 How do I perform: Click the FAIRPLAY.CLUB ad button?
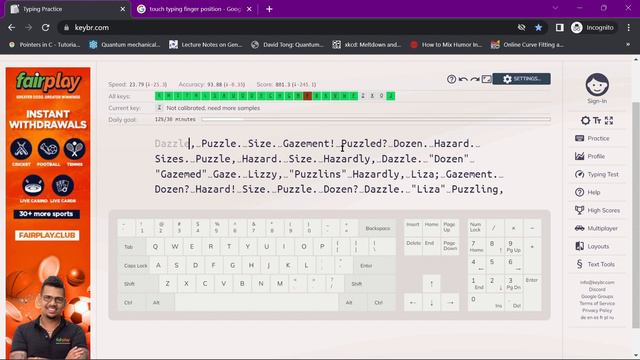pos(47,236)
